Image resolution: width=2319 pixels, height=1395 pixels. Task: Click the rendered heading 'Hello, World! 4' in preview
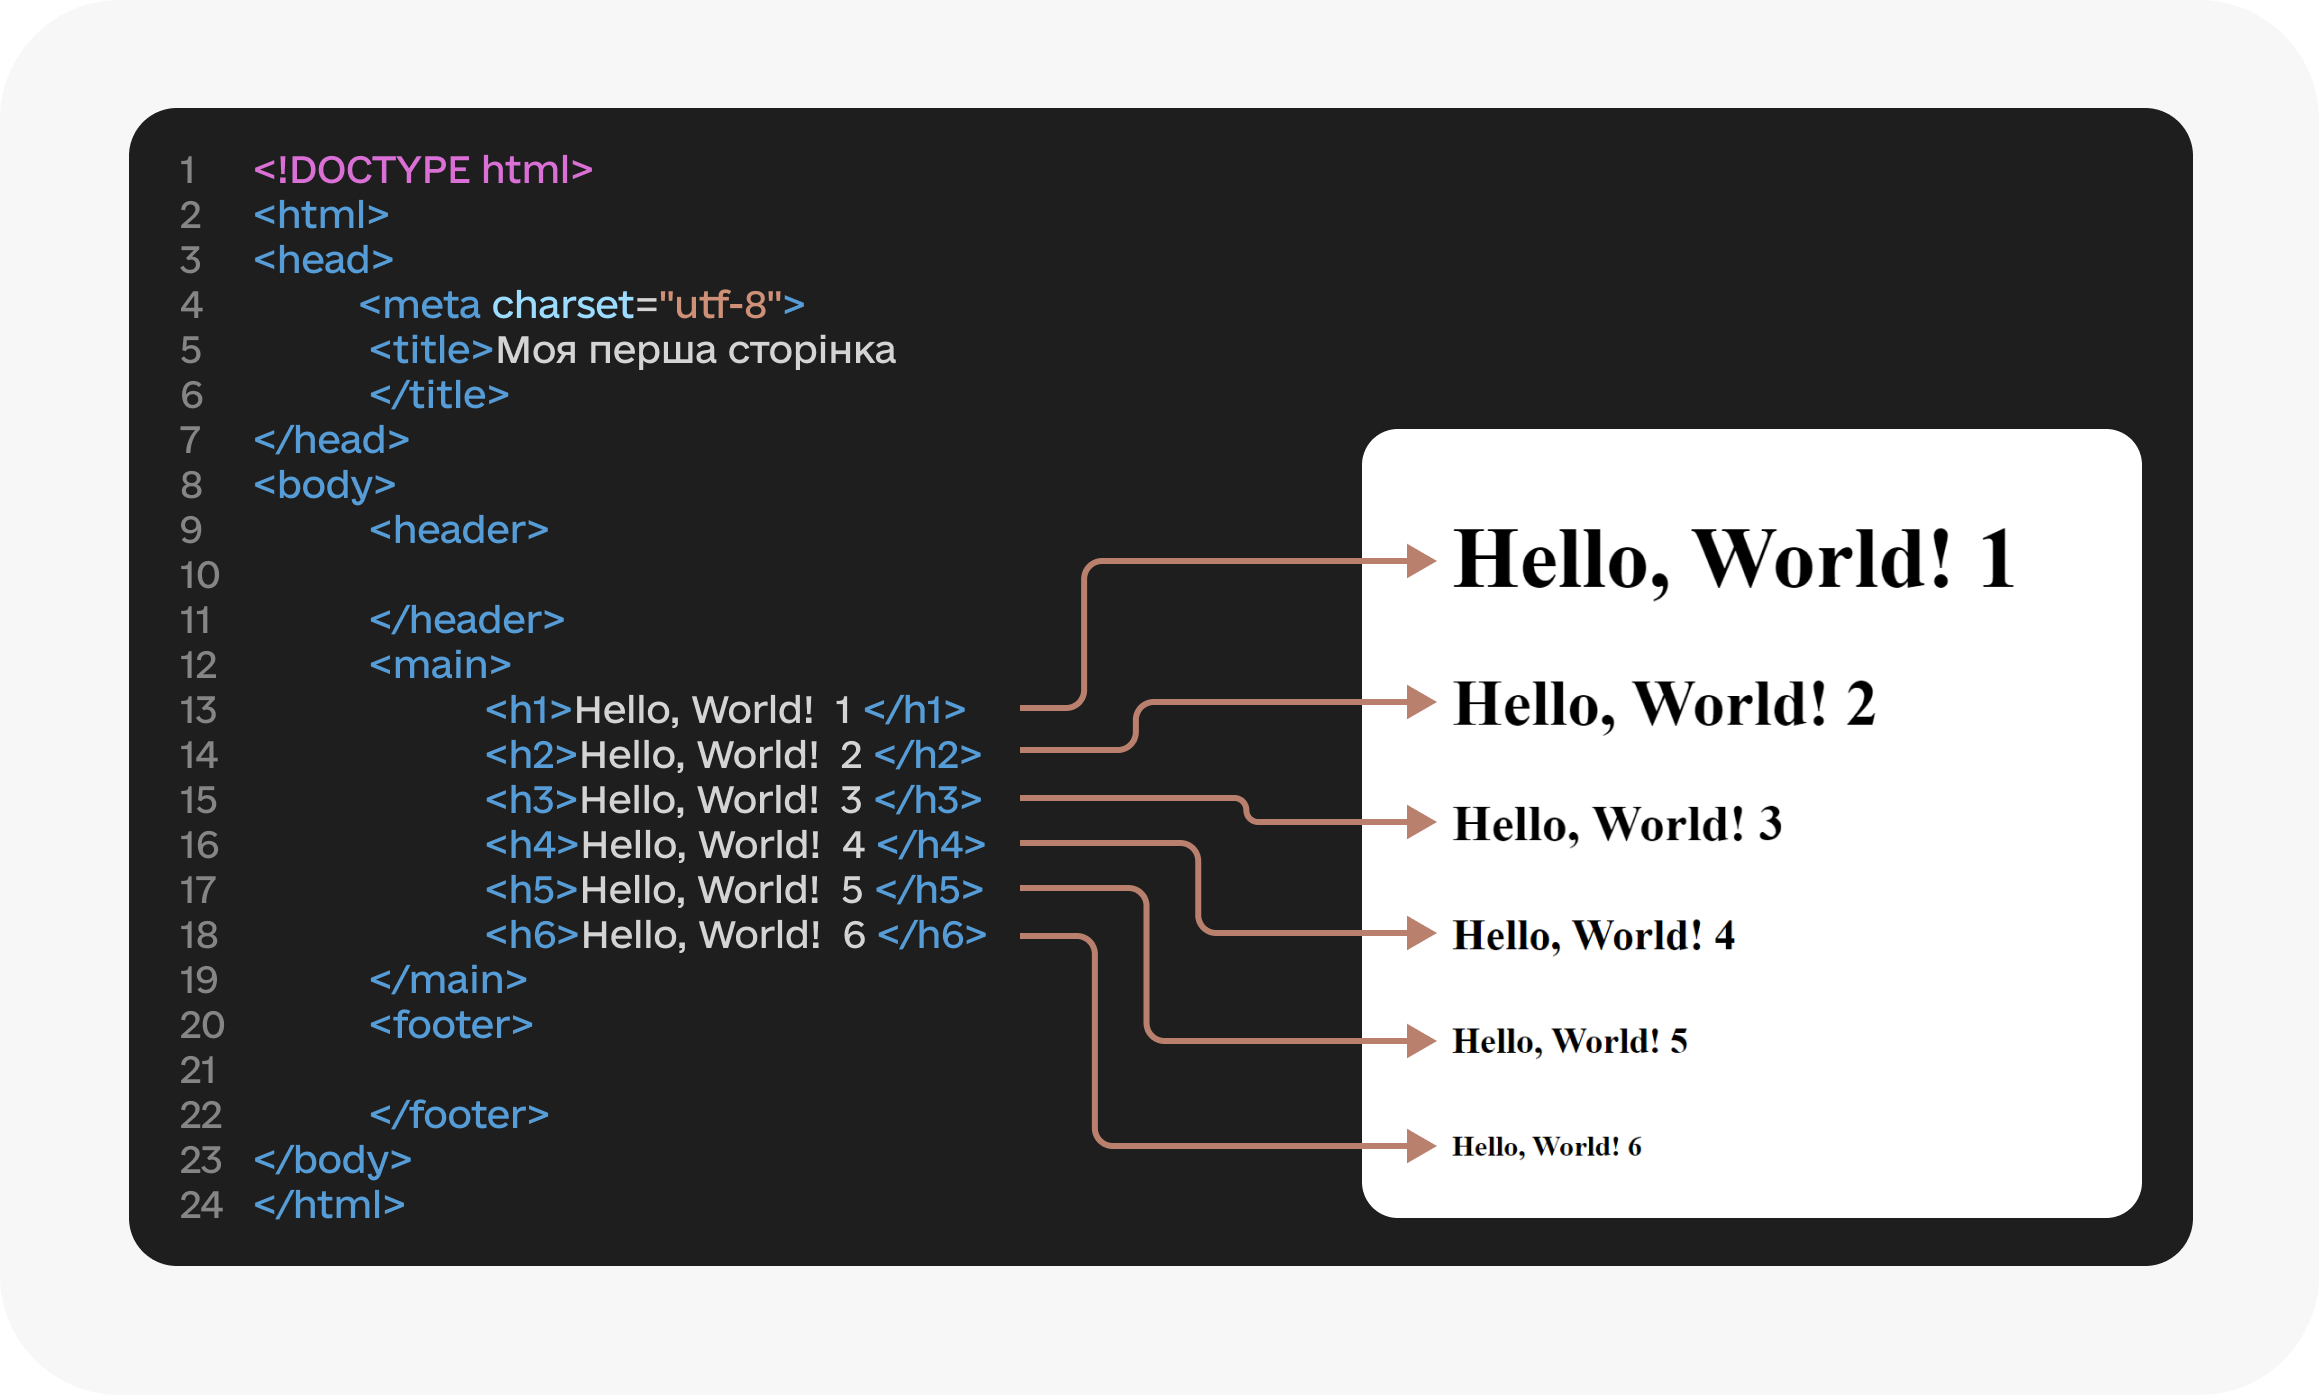pyautogui.click(x=1593, y=936)
